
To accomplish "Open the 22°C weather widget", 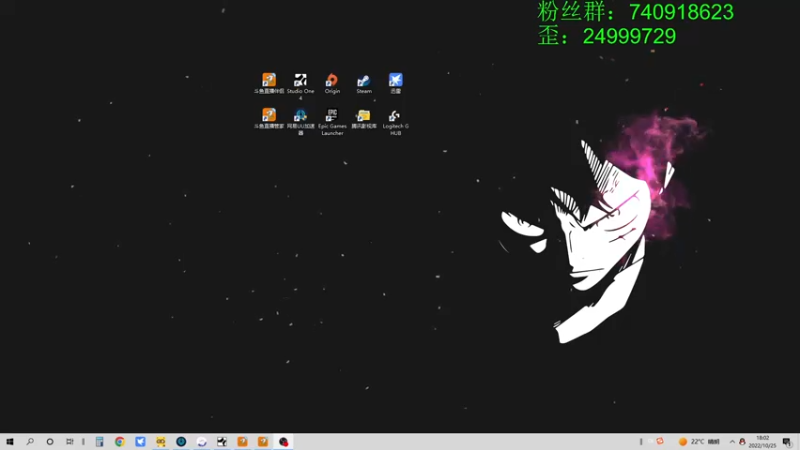I will click(x=699, y=442).
